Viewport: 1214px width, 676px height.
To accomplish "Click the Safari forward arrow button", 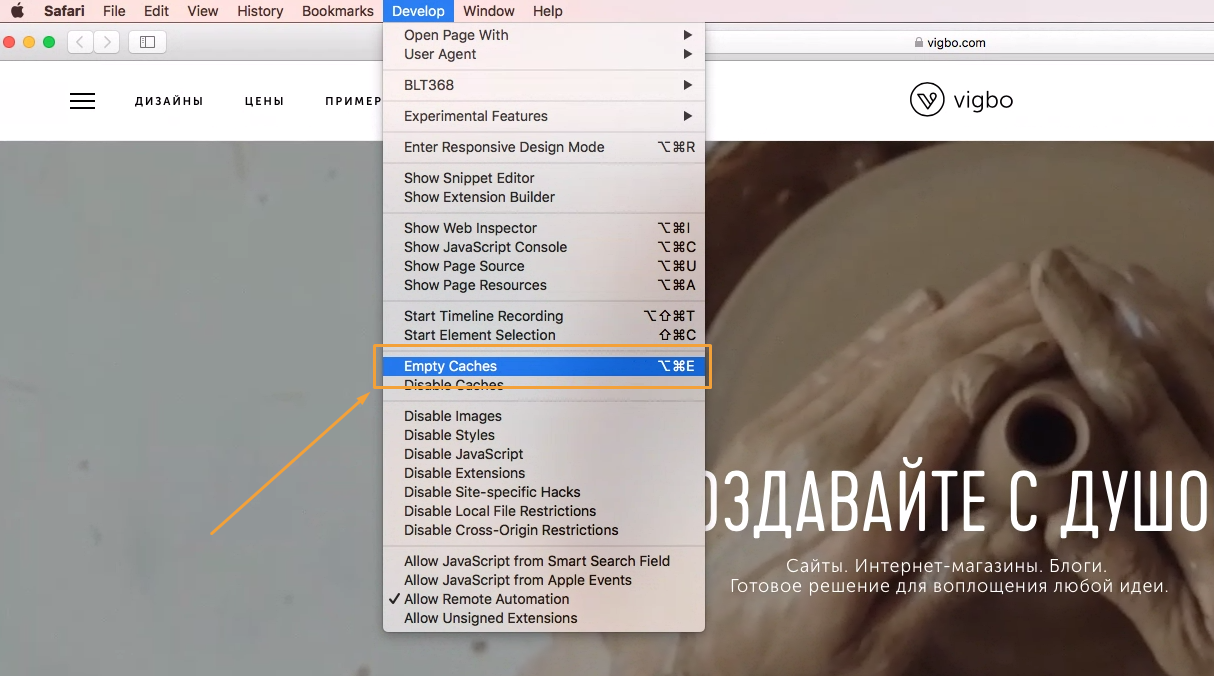I will tap(106, 42).
